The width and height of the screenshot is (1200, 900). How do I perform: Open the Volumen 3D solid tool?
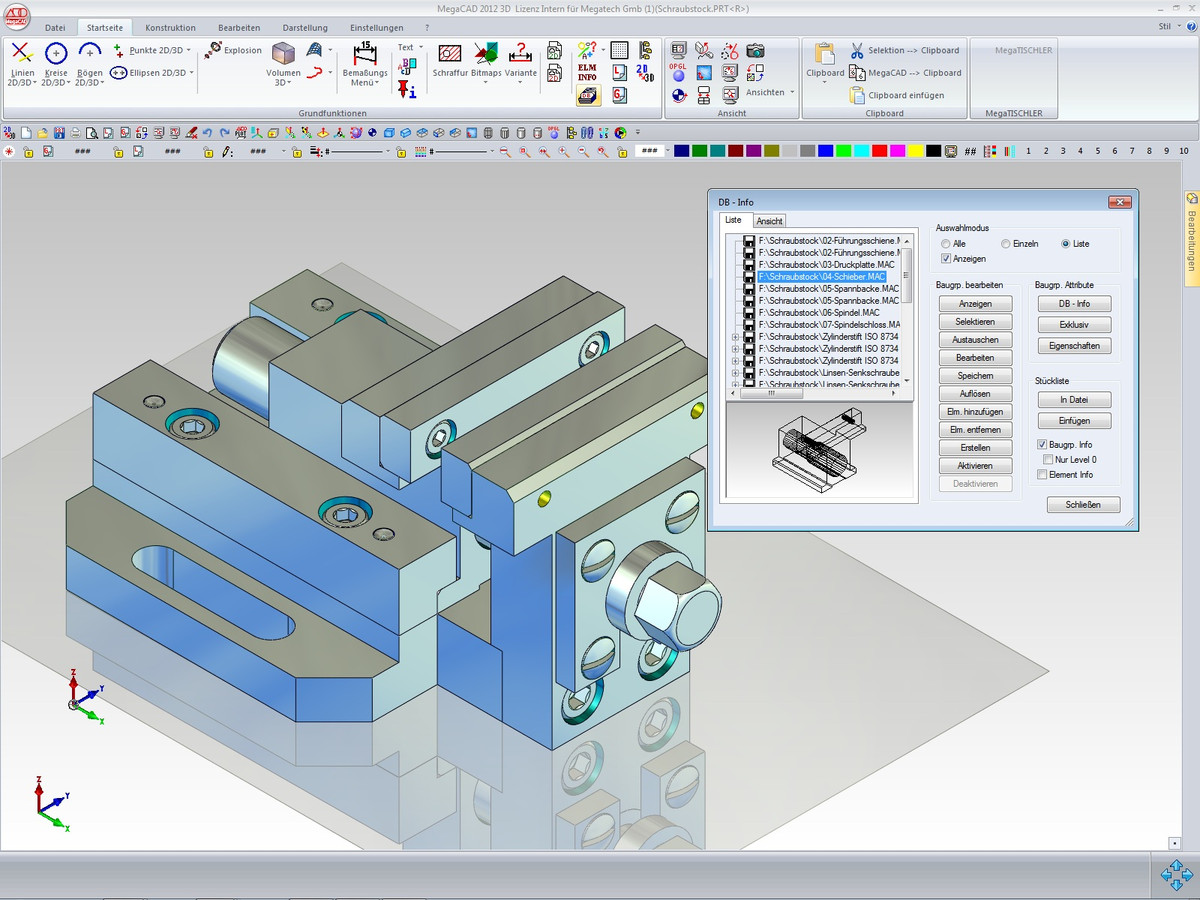point(283,64)
